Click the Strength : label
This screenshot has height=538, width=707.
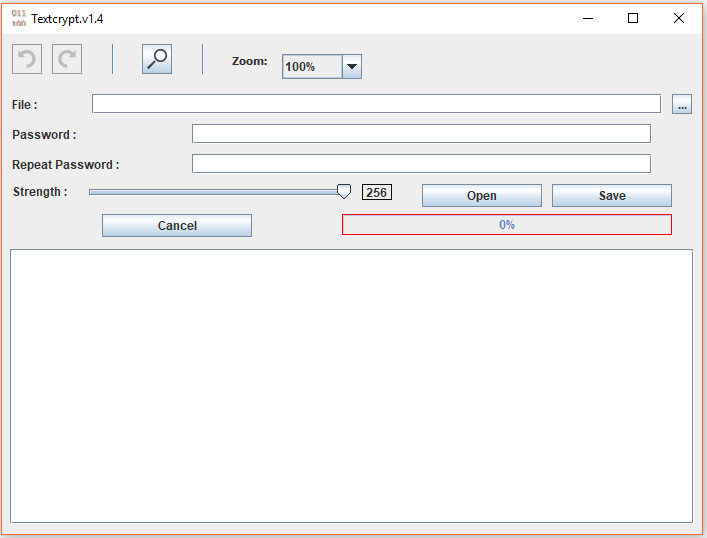[40, 192]
